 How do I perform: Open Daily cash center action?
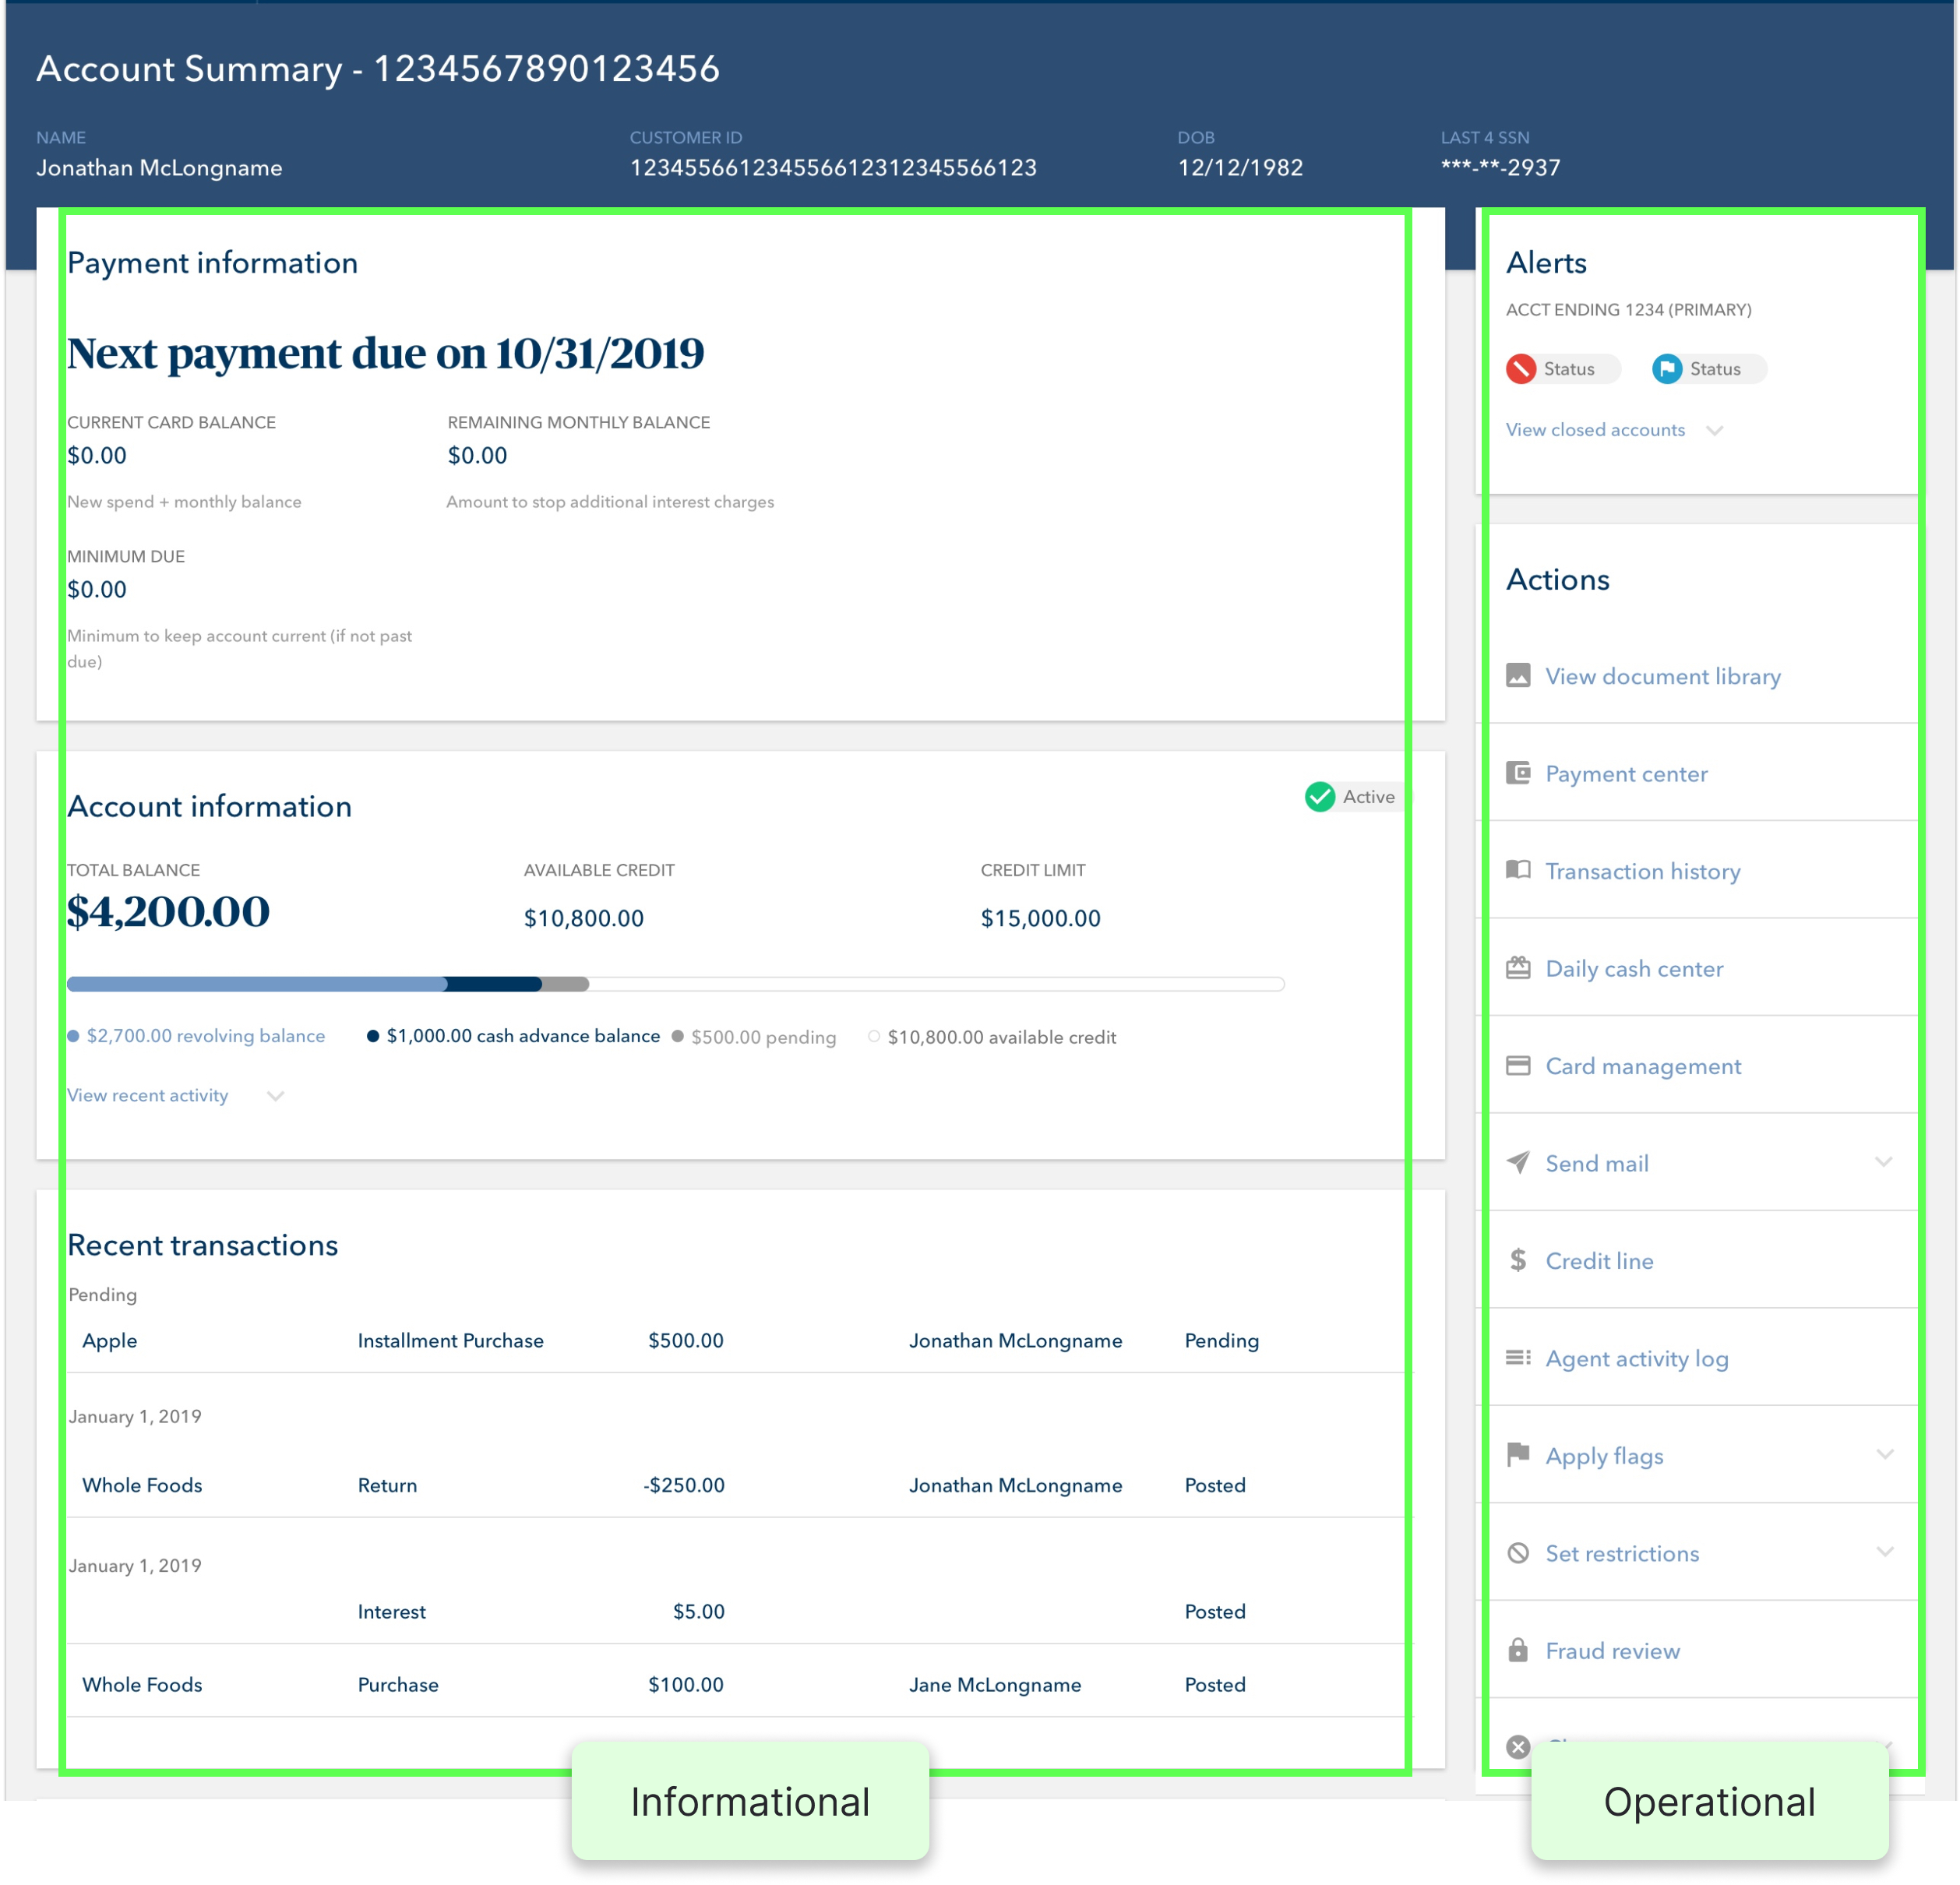1634,969
